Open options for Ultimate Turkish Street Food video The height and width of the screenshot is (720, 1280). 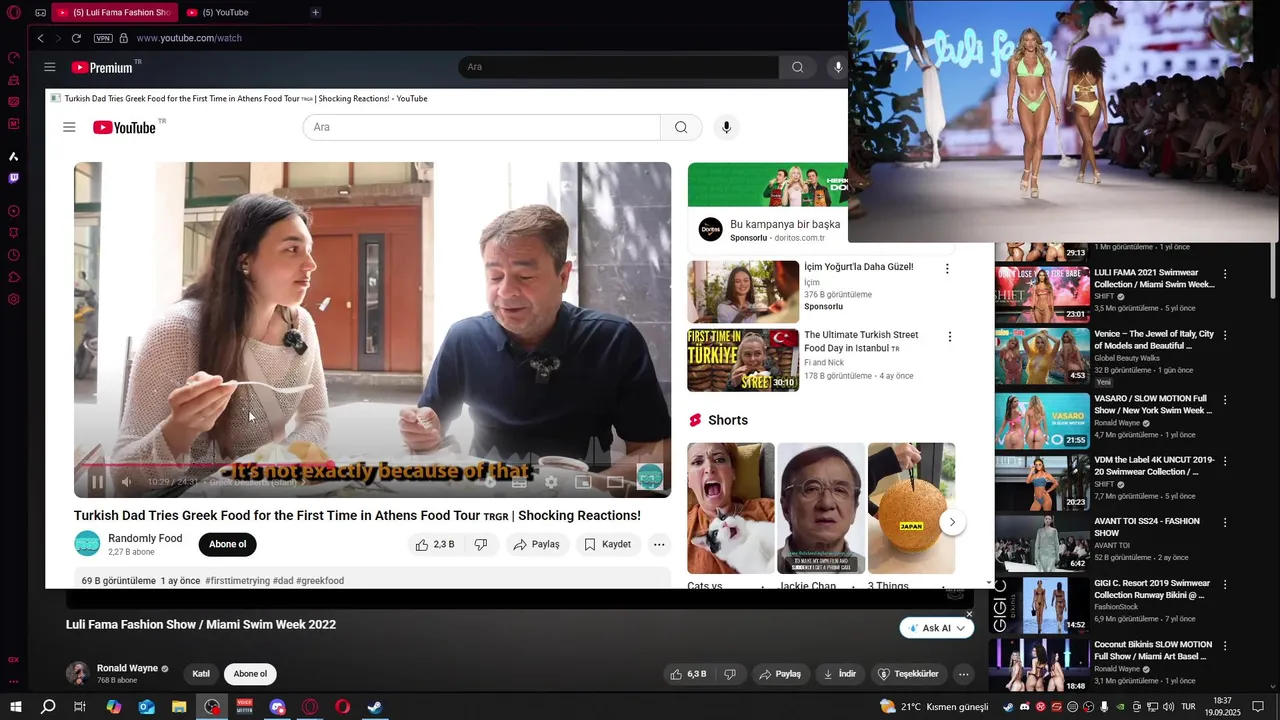(950, 337)
